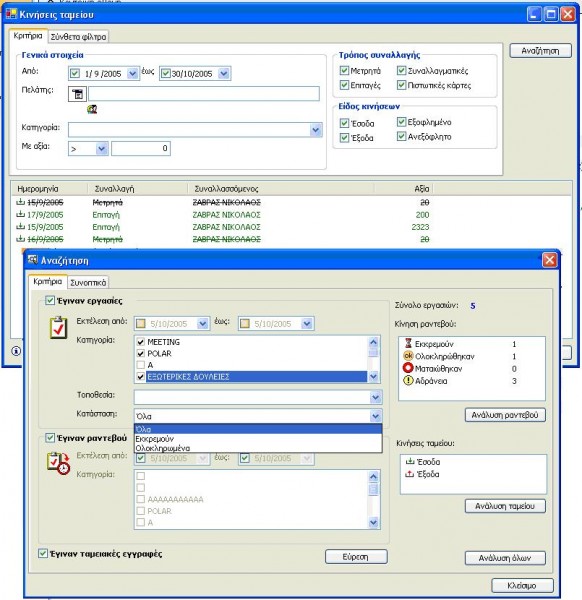Uncheck Συναλλαγματικές checkbox
Viewport: 582px width, 600px height.
click(x=401, y=70)
